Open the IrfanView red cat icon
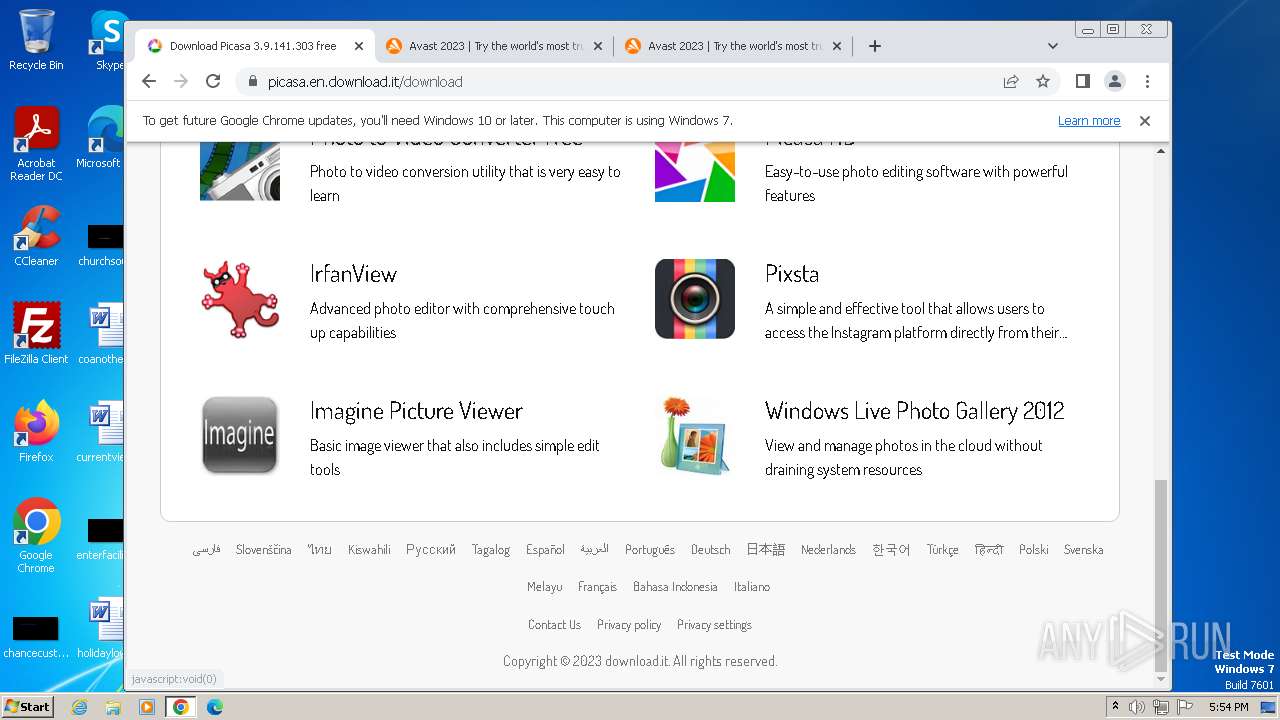Viewport: 1280px width, 720px height. (x=240, y=299)
